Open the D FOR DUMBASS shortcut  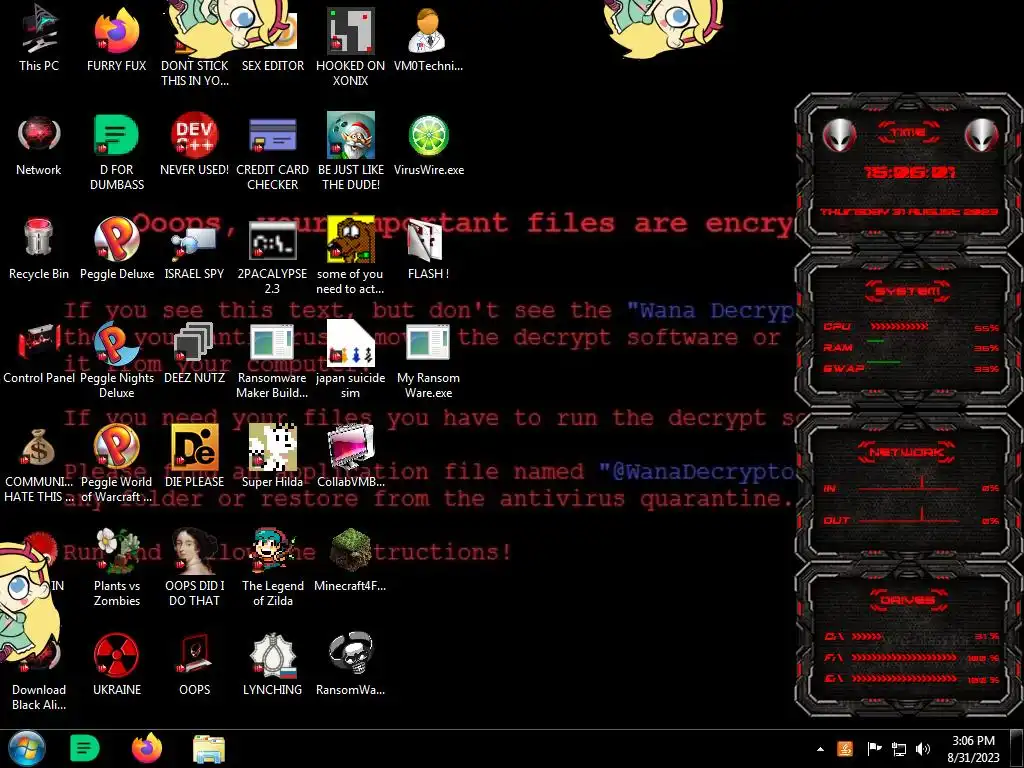116,152
